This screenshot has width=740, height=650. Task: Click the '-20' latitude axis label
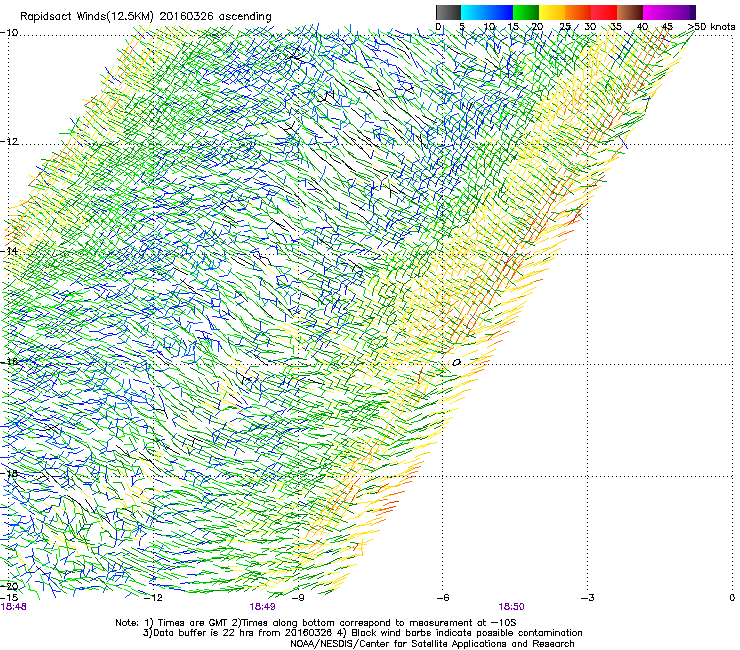[9, 586]
